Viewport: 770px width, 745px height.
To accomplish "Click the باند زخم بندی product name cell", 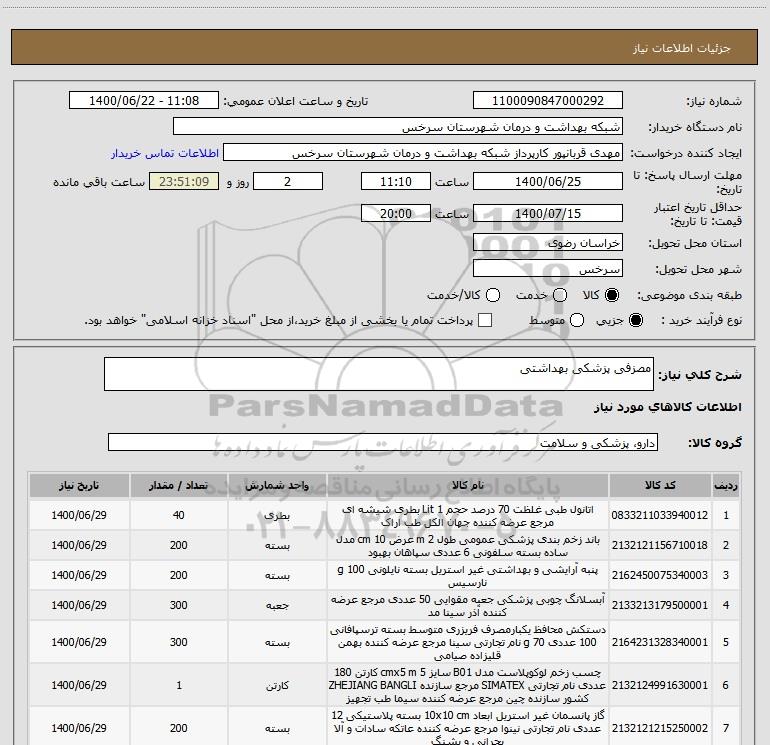I will point(468,546).
